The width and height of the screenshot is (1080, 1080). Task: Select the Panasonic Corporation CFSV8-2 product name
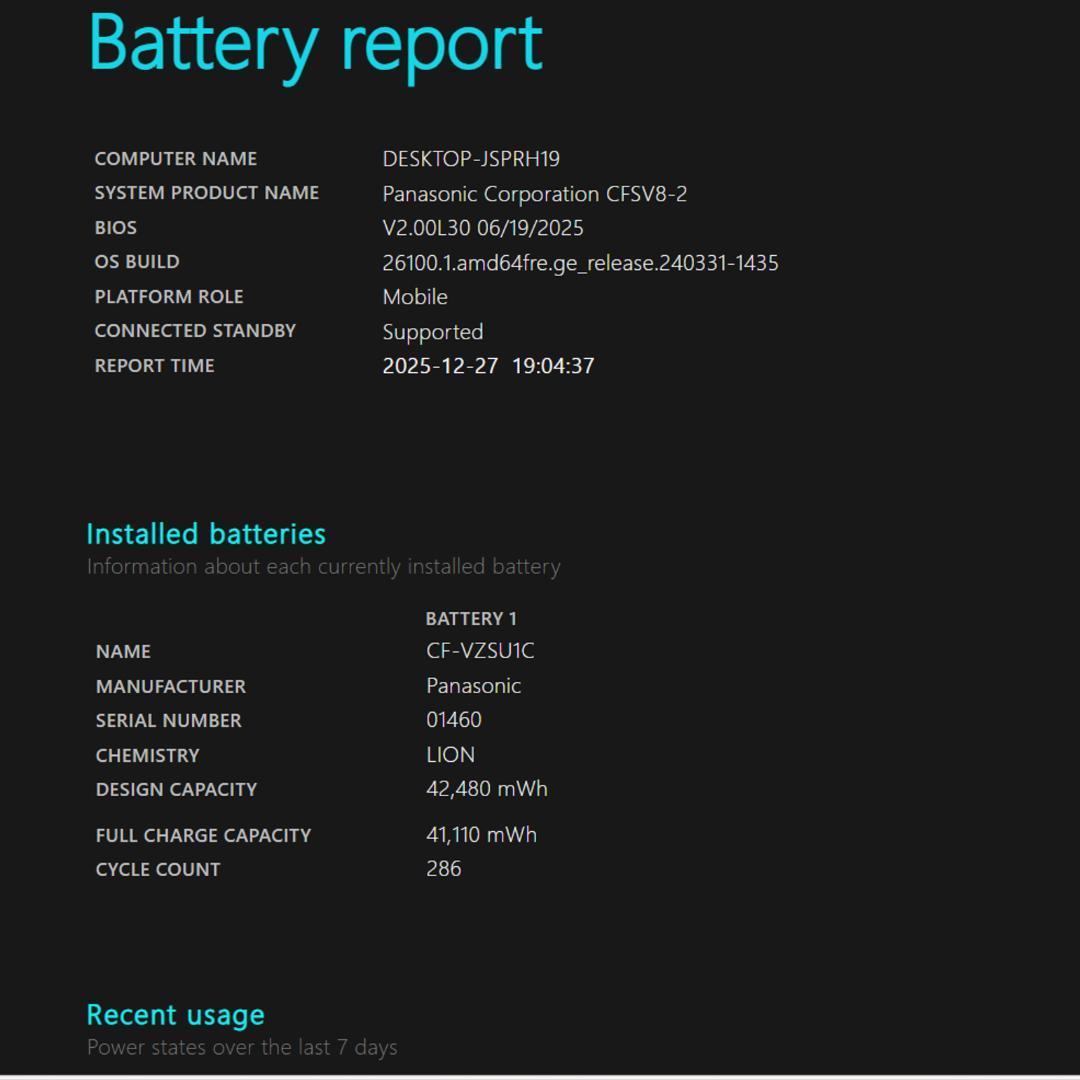click(534, 194)
